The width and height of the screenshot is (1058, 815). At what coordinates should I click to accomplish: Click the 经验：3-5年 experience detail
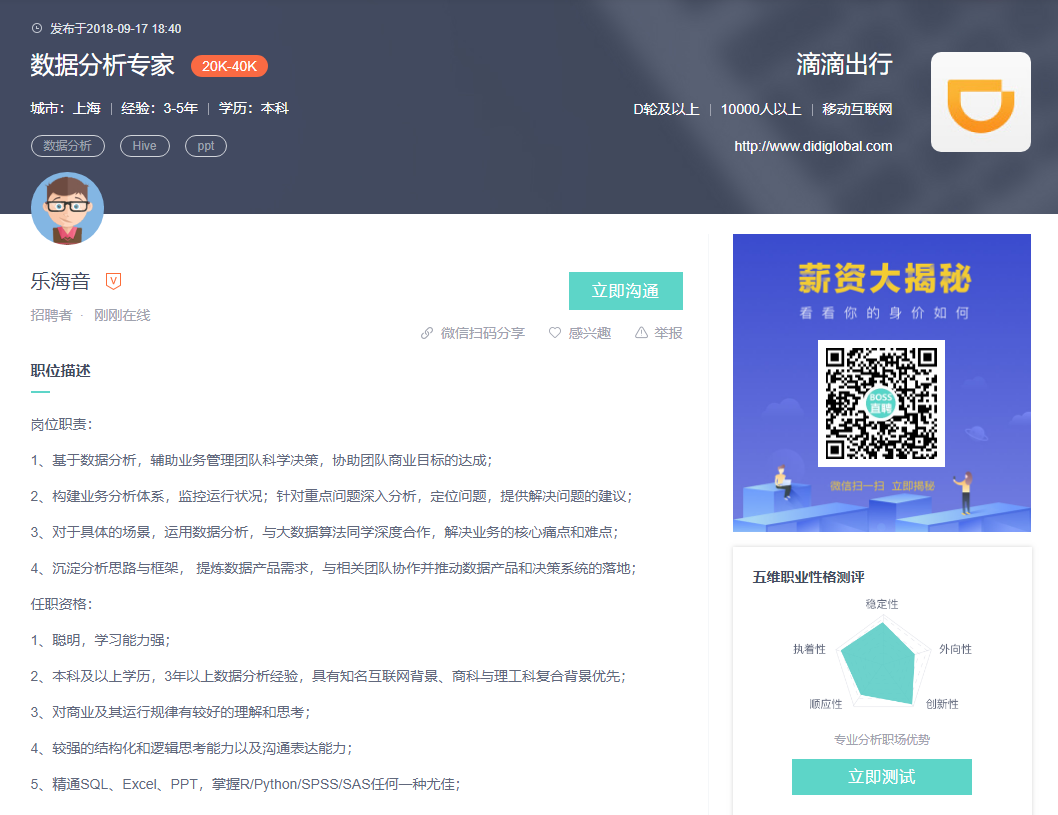click(160, 109)
